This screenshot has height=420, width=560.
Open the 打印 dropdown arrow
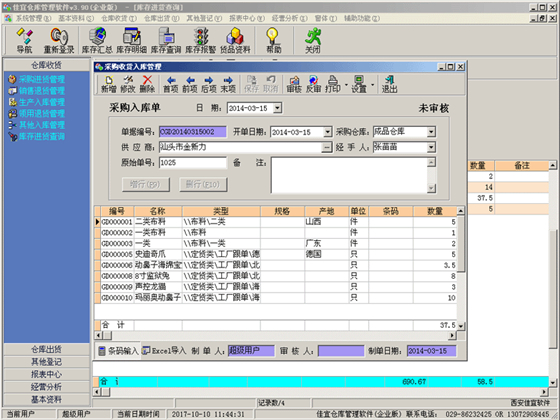(x=346, y=85)
